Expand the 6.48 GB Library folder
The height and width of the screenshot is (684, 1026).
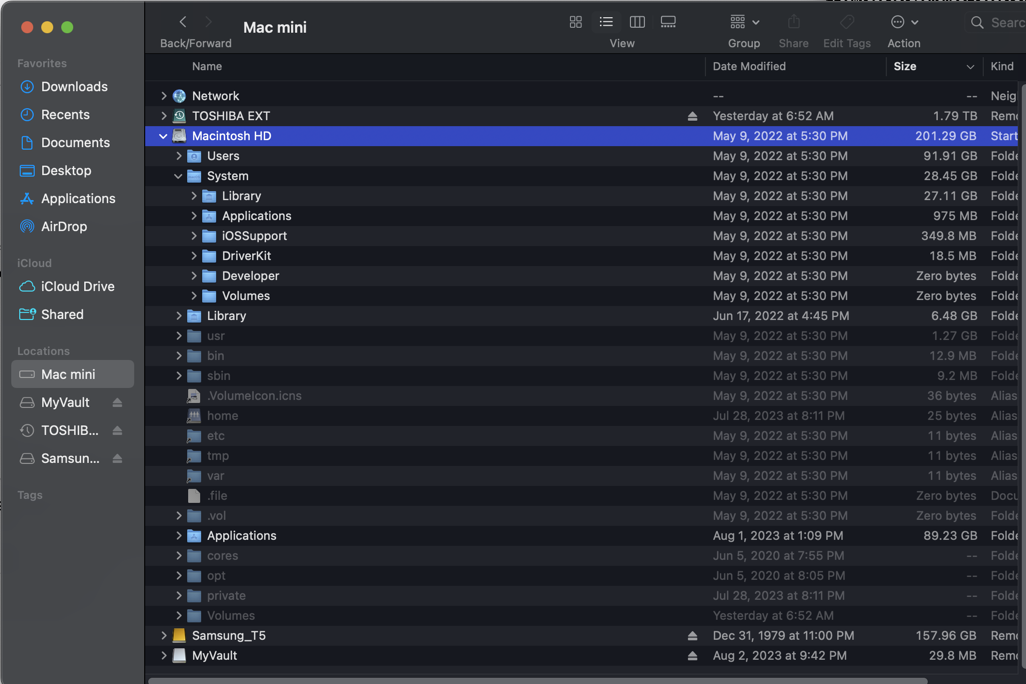179,316
